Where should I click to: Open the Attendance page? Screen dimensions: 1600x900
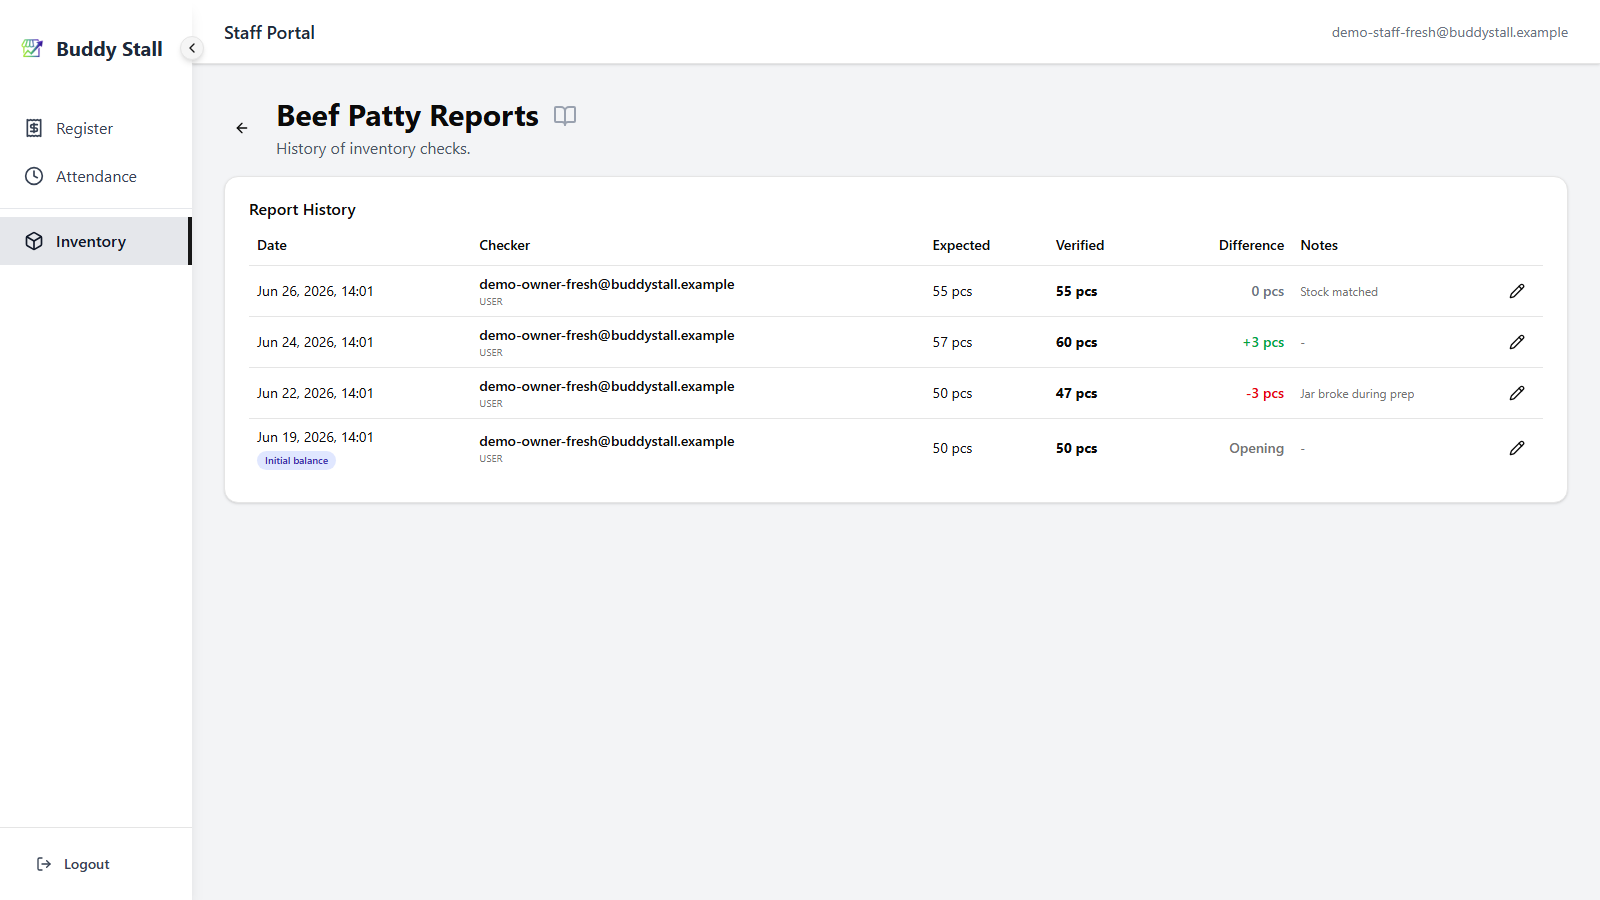click(x=96, y=176)
